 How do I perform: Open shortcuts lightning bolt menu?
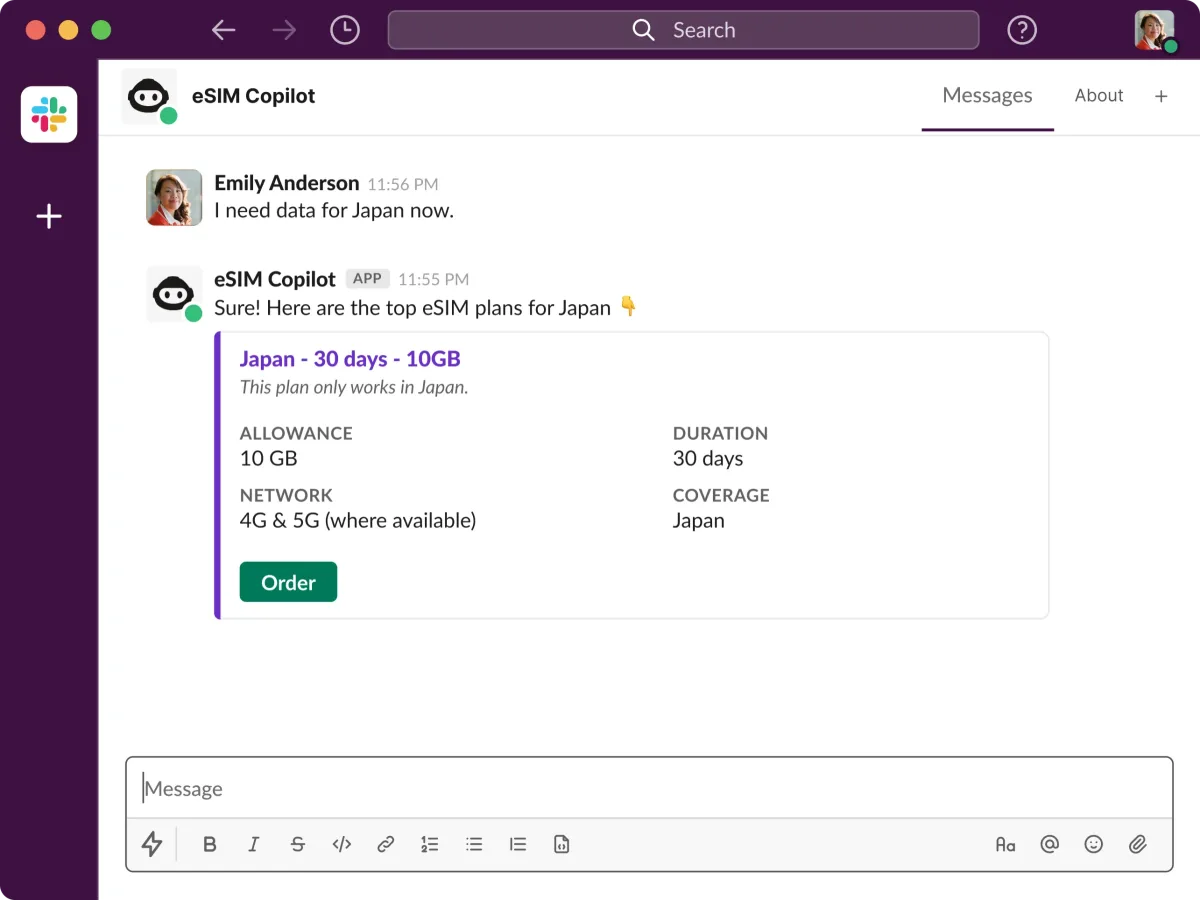pos(152,844)
